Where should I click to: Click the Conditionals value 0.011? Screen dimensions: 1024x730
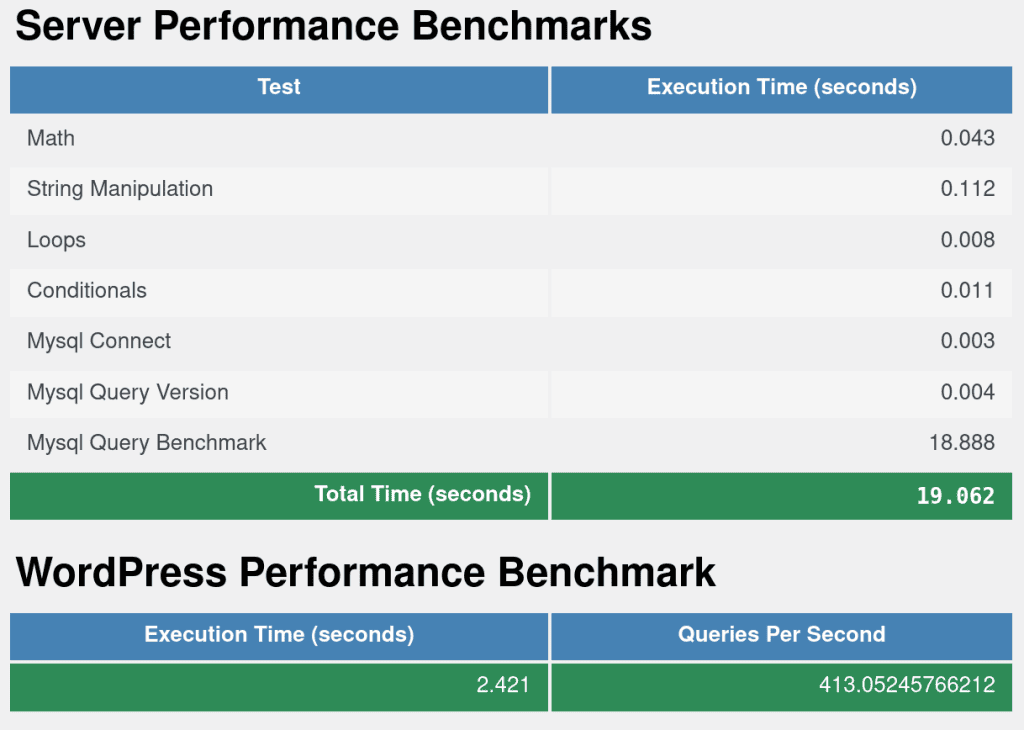click(x=967, y=291)
